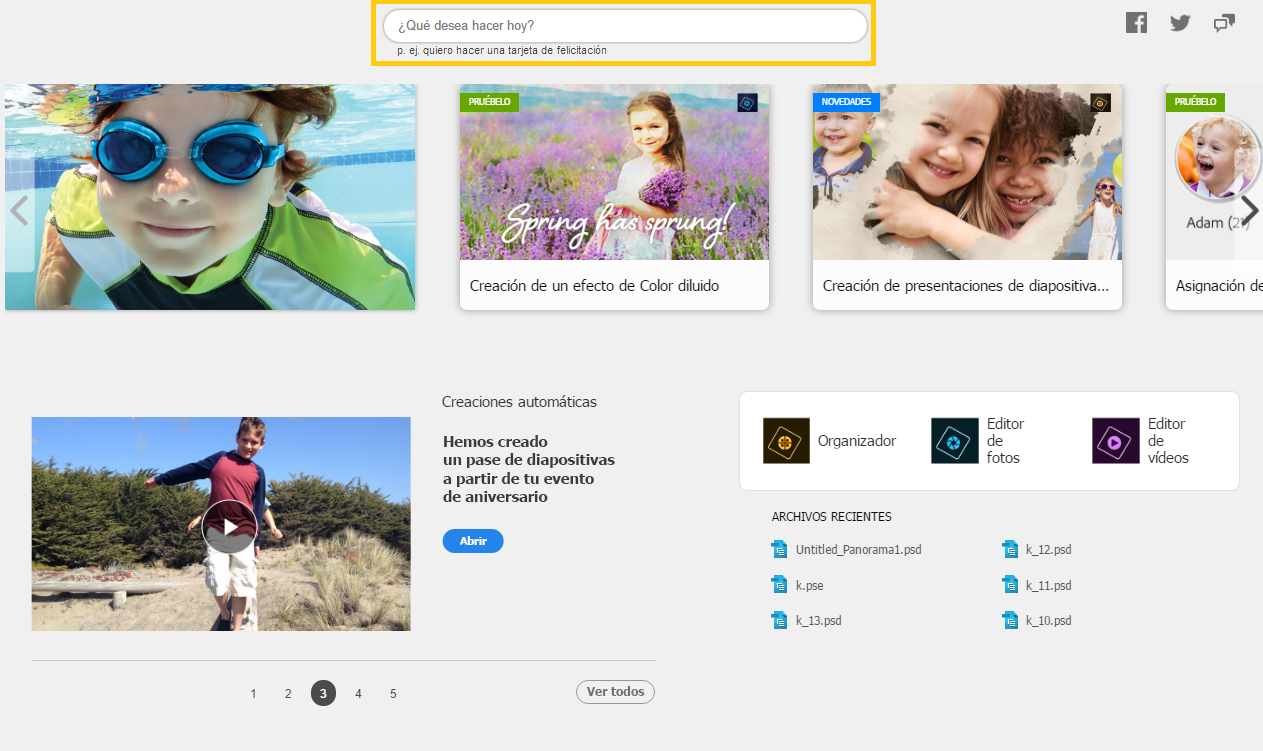Screen dimensions: 1263x751
Task: Click the 'Editor de fotos' label
Action: coord(1005,441)
